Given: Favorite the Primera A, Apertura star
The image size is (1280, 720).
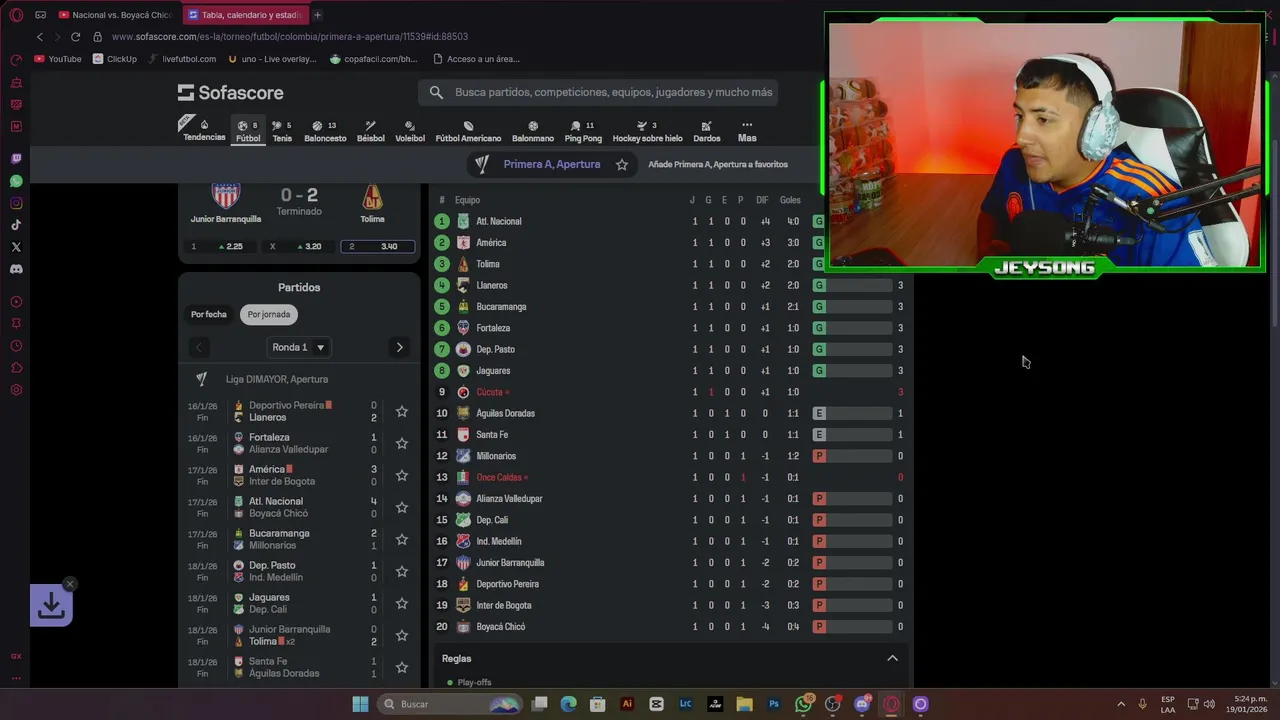Looking at the screenshot, I should (x=622, y=164).
